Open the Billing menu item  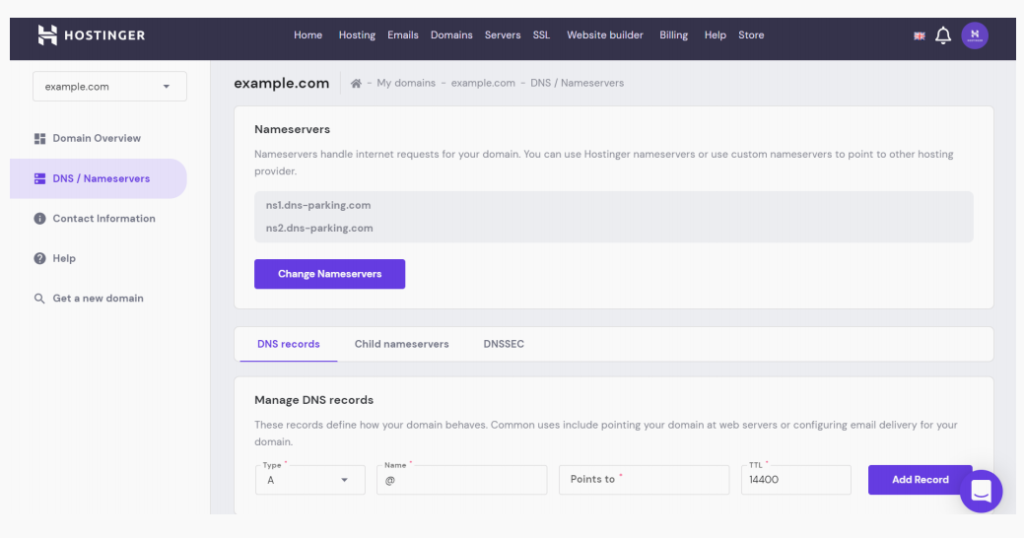click(673, 35)
